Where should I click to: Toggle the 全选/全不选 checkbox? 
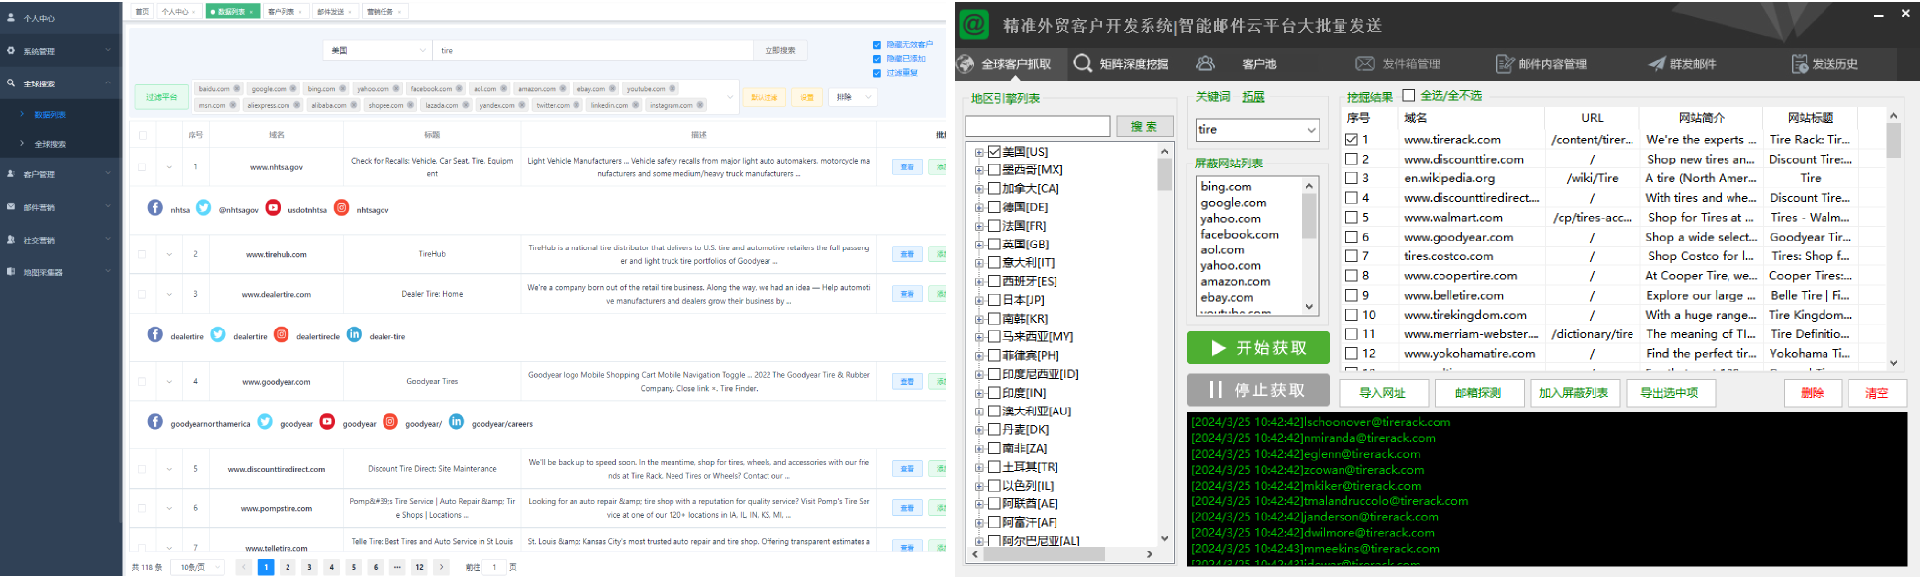(x=1409, y=96)
